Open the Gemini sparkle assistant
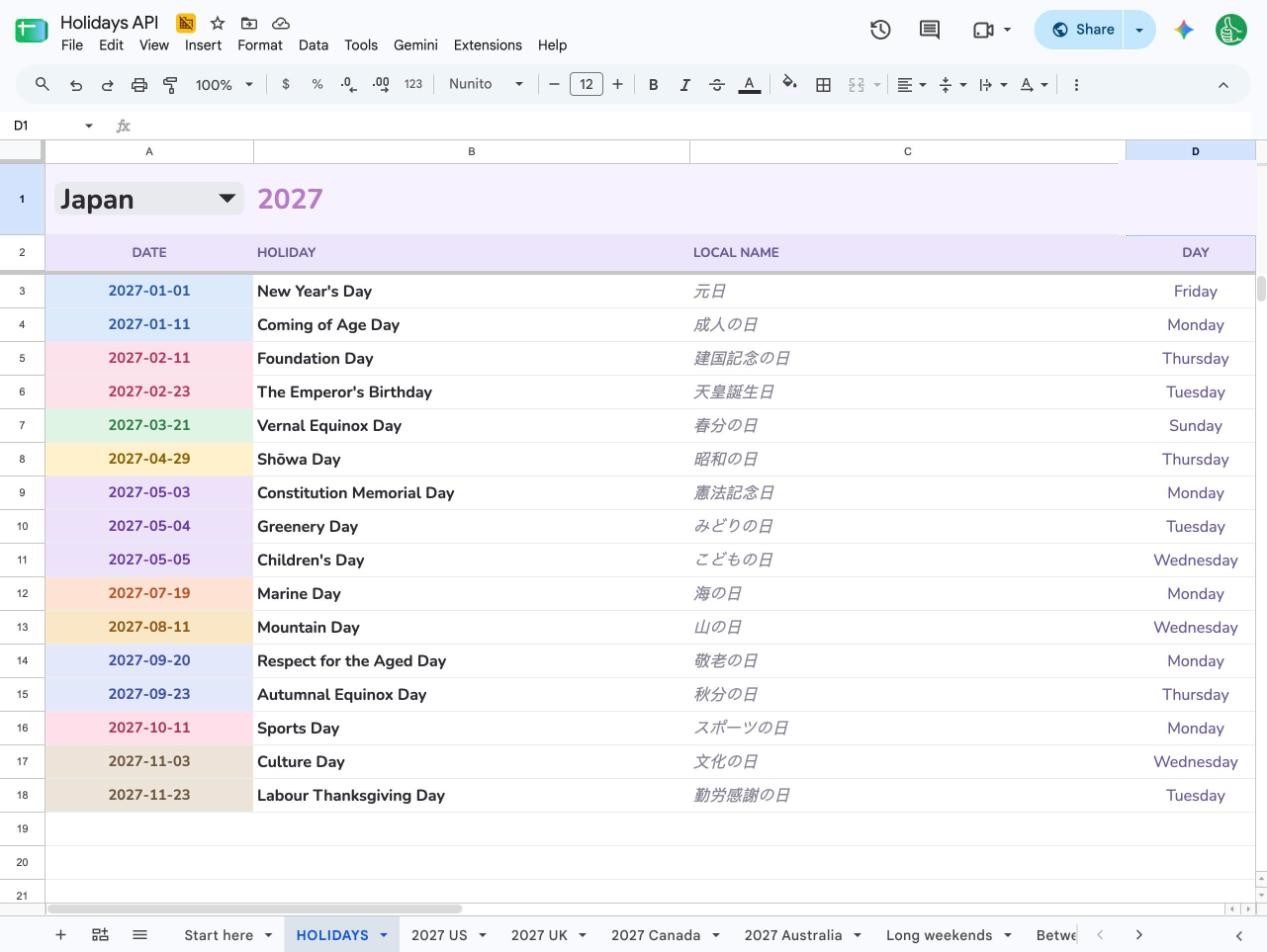 pos(1184,30)
